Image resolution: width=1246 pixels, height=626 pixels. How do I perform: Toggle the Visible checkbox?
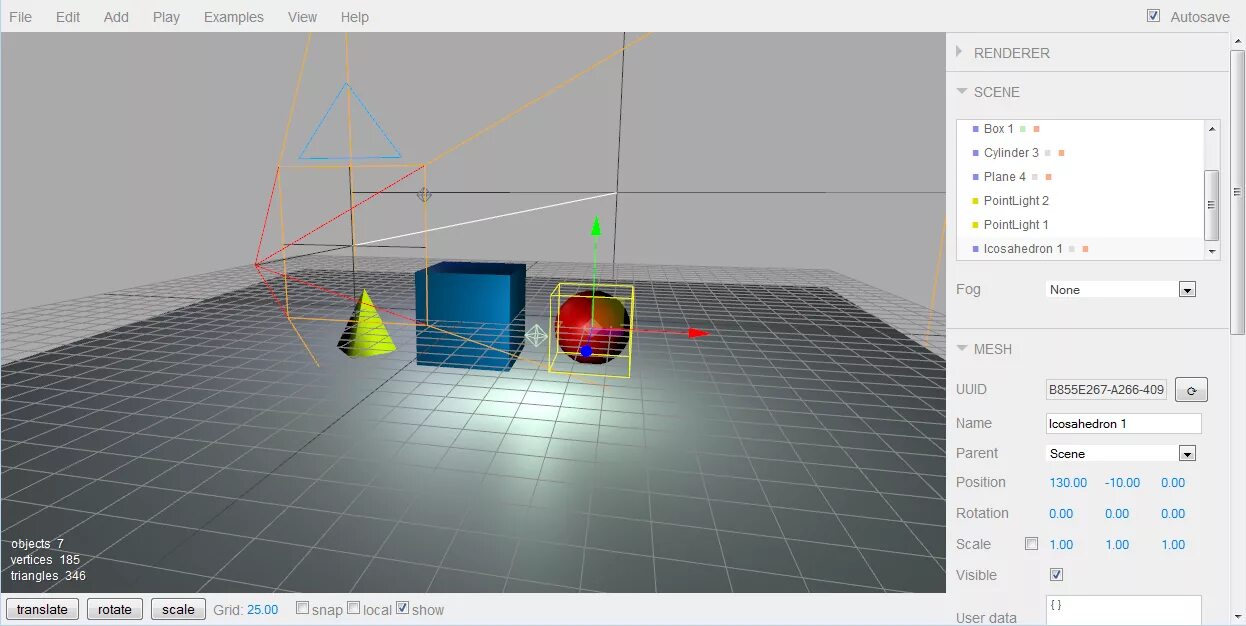click(x=1056, y=575)
